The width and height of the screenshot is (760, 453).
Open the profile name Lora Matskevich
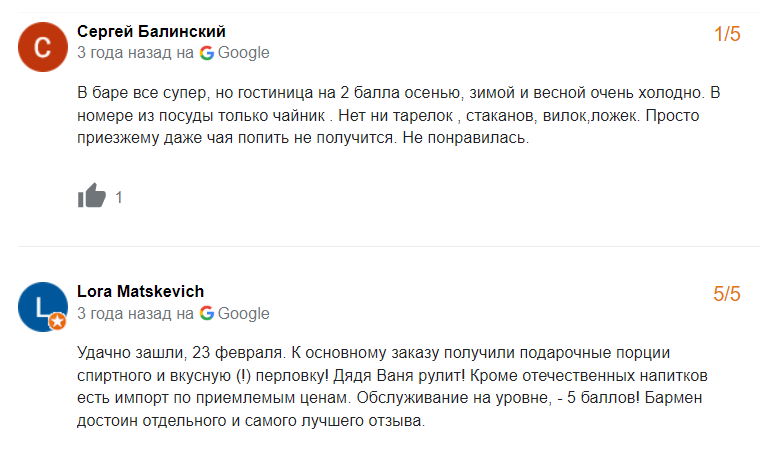point(140,291)
